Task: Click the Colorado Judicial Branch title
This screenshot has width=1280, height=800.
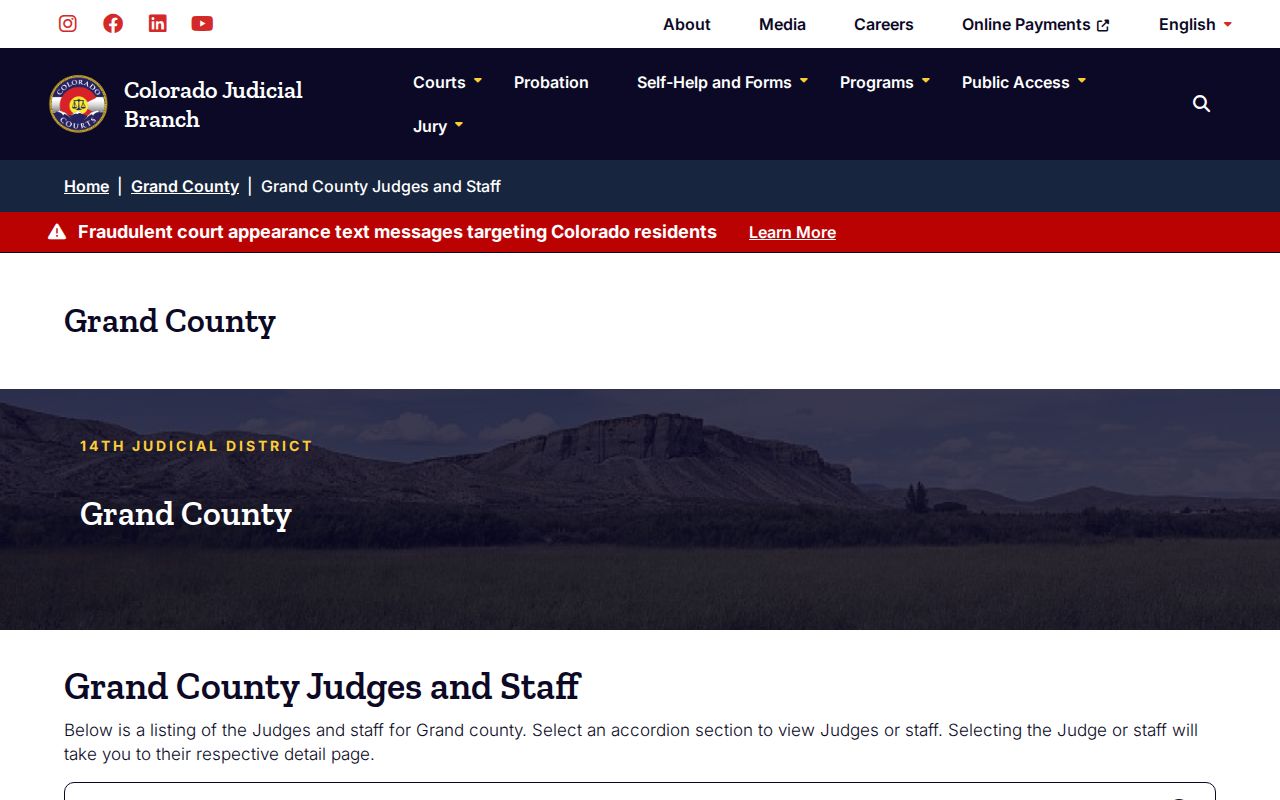Action: tap(213, 104)
